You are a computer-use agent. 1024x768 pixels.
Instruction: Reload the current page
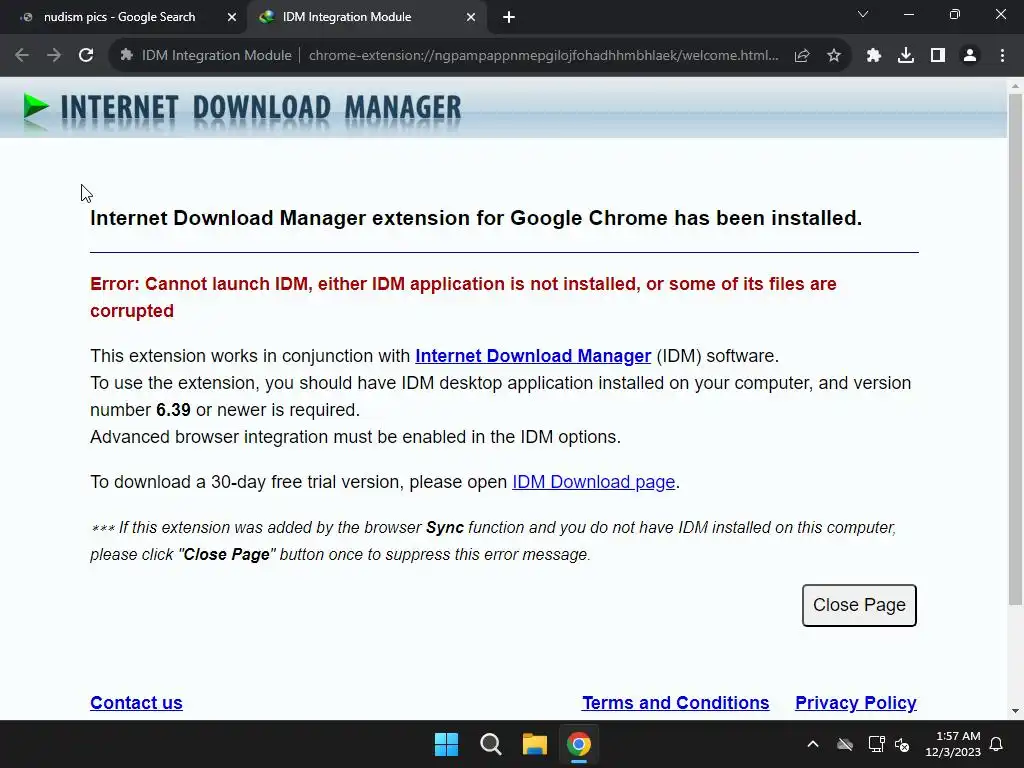pos(86,56)
